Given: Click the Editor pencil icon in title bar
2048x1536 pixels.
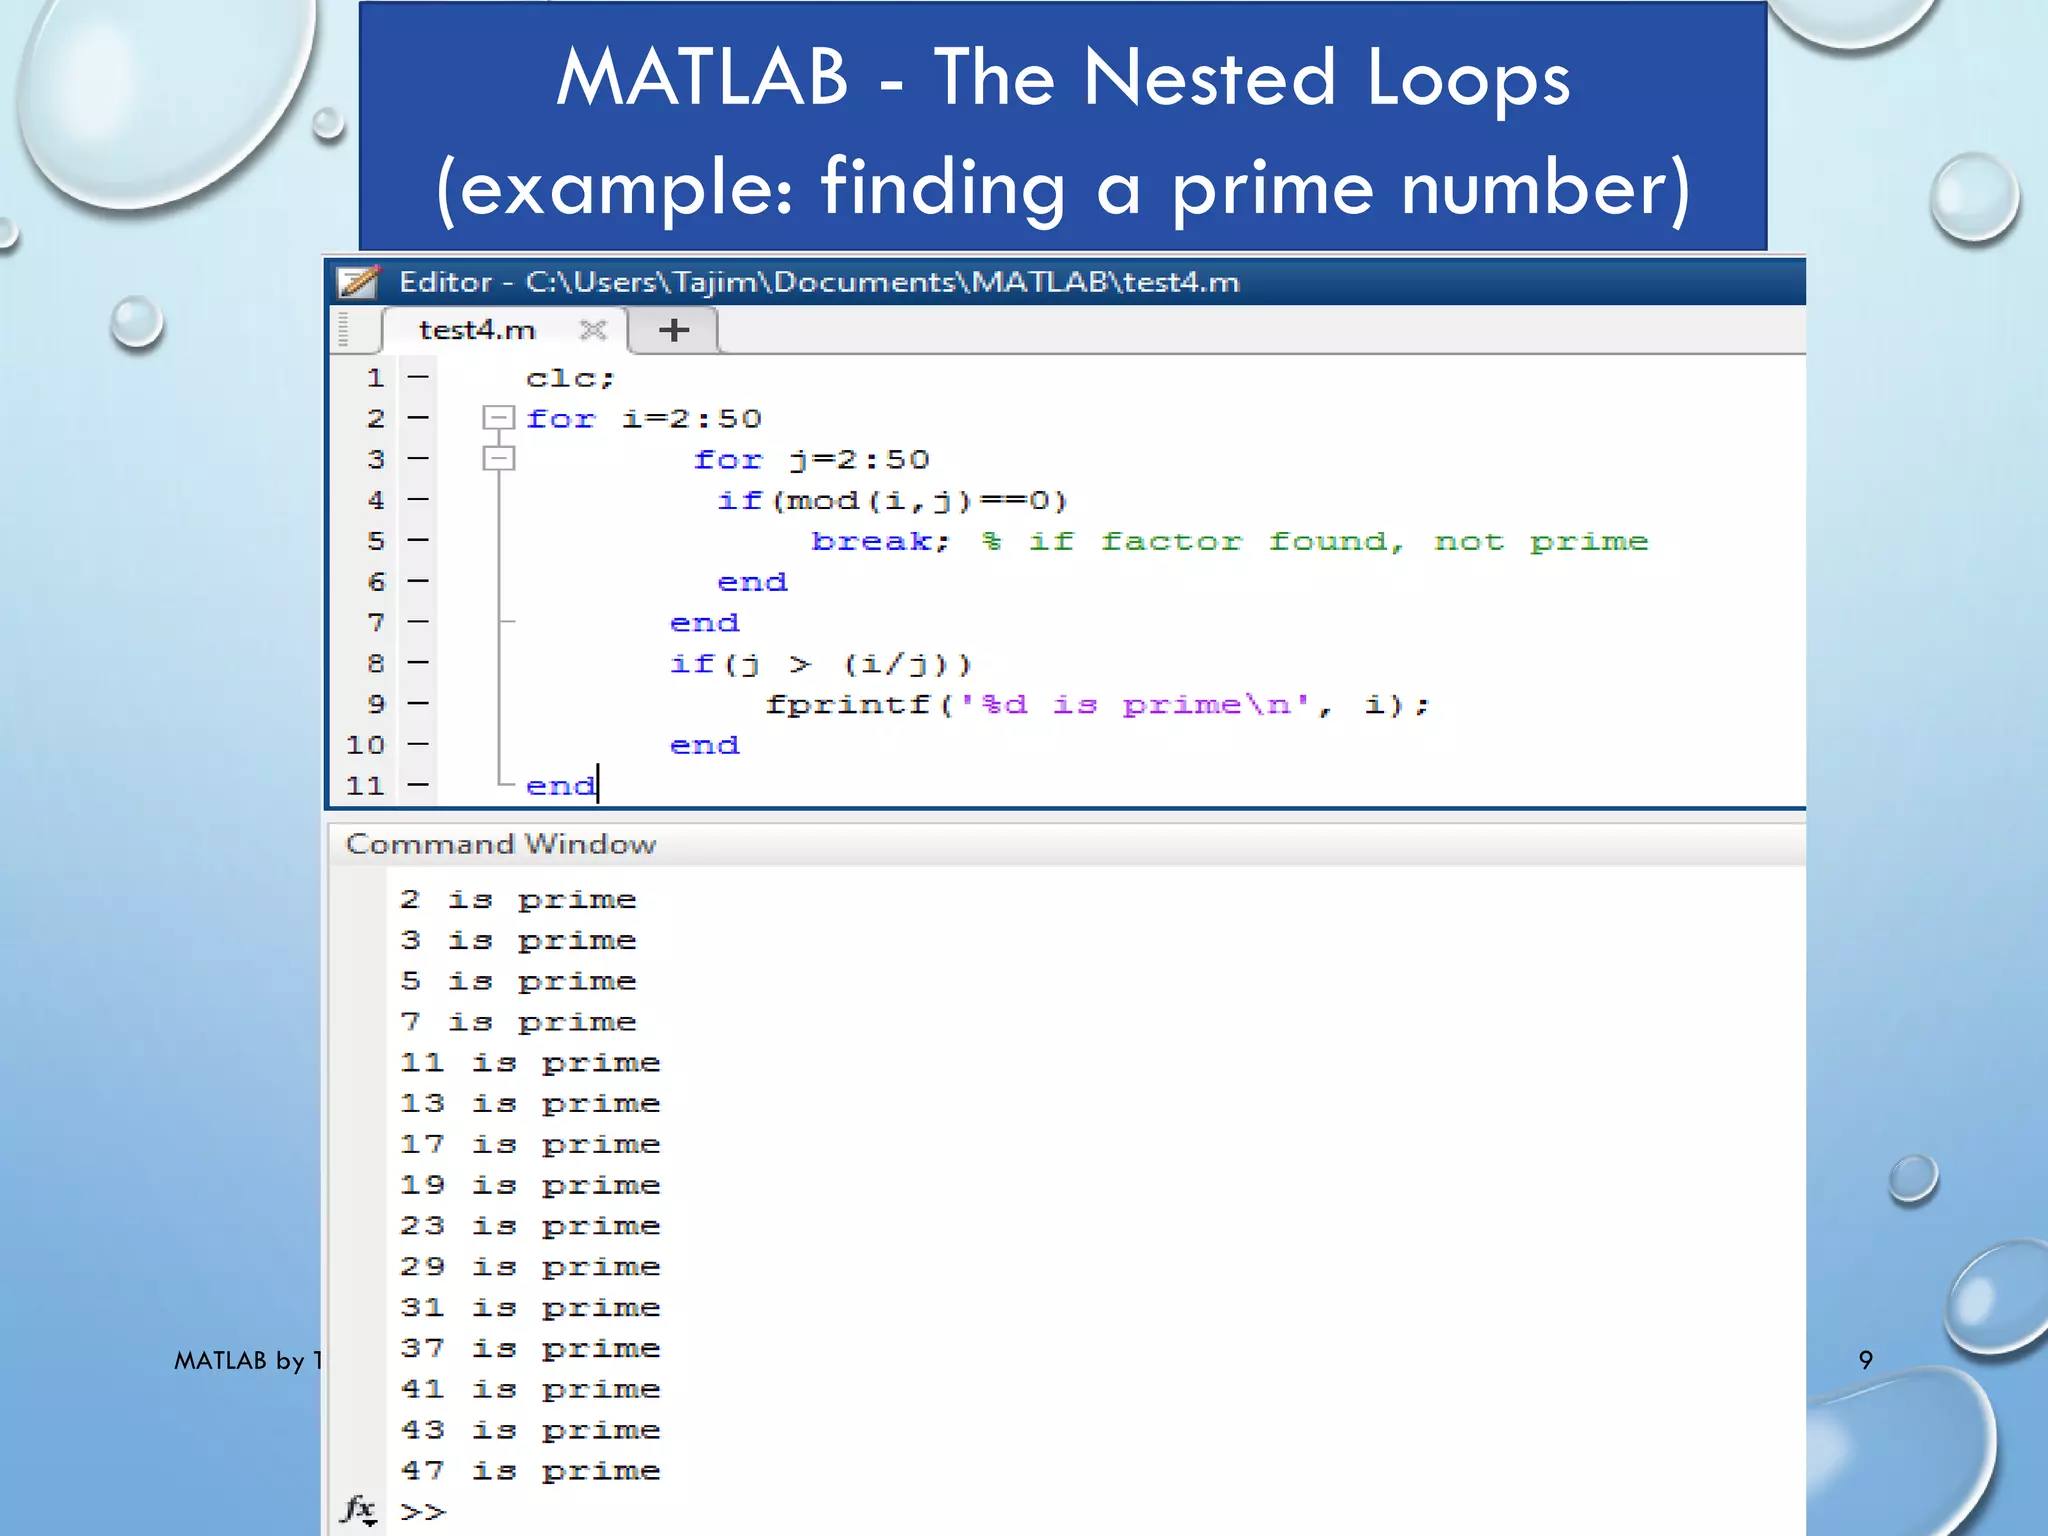Looking at the screenshot, I should 358,282.
